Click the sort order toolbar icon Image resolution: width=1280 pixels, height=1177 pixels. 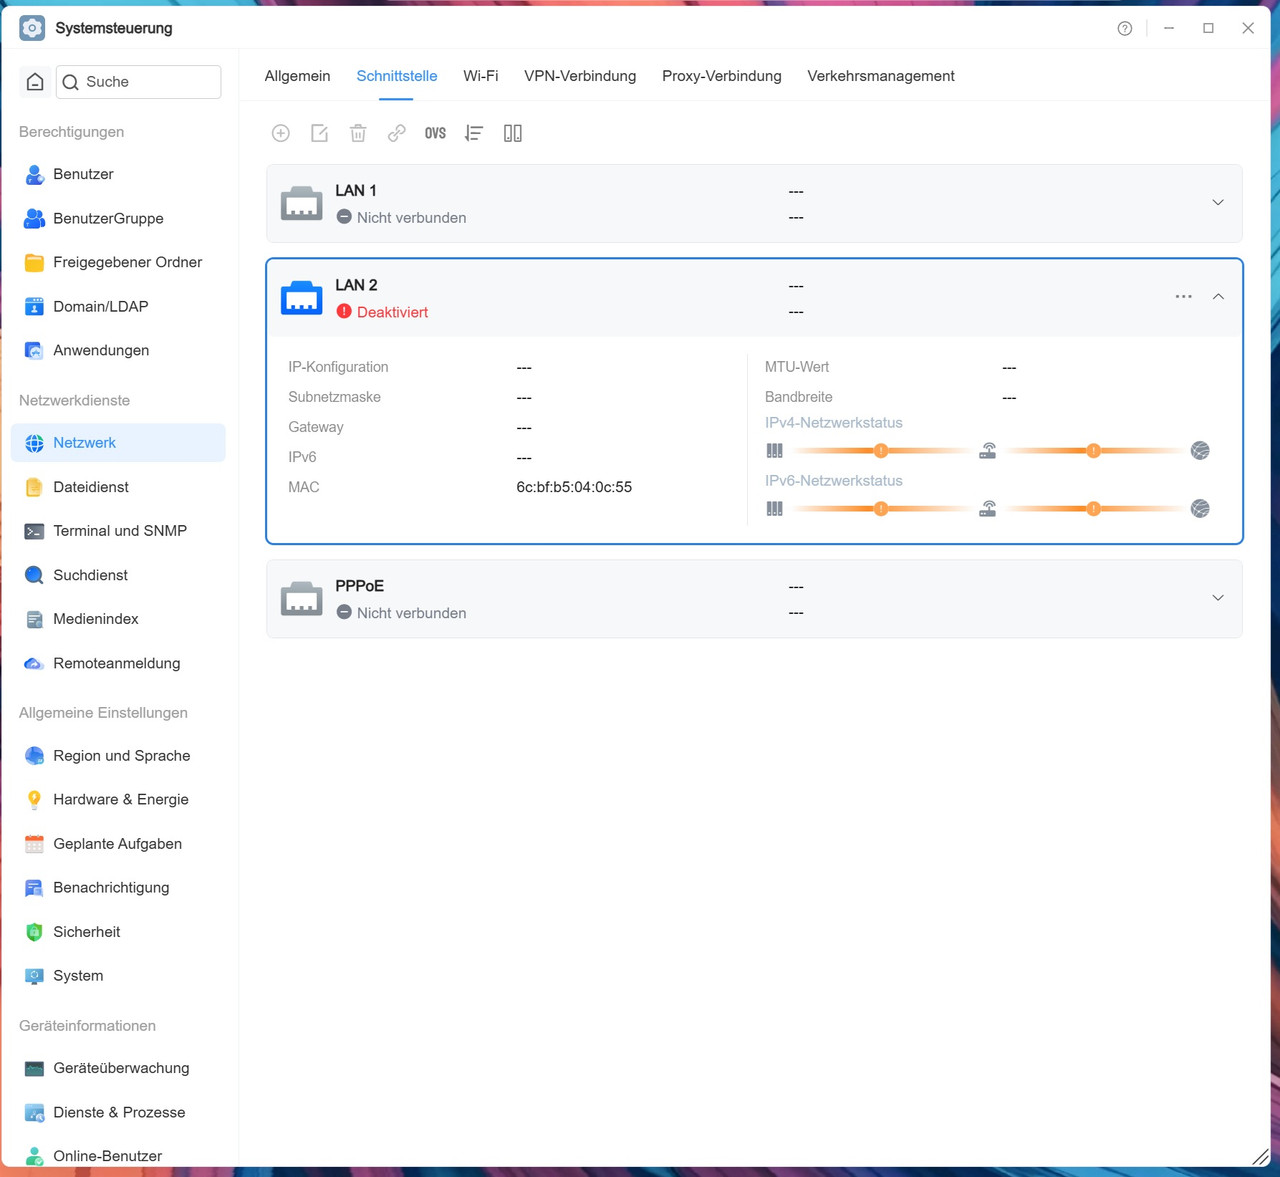[x=474, y=133]
